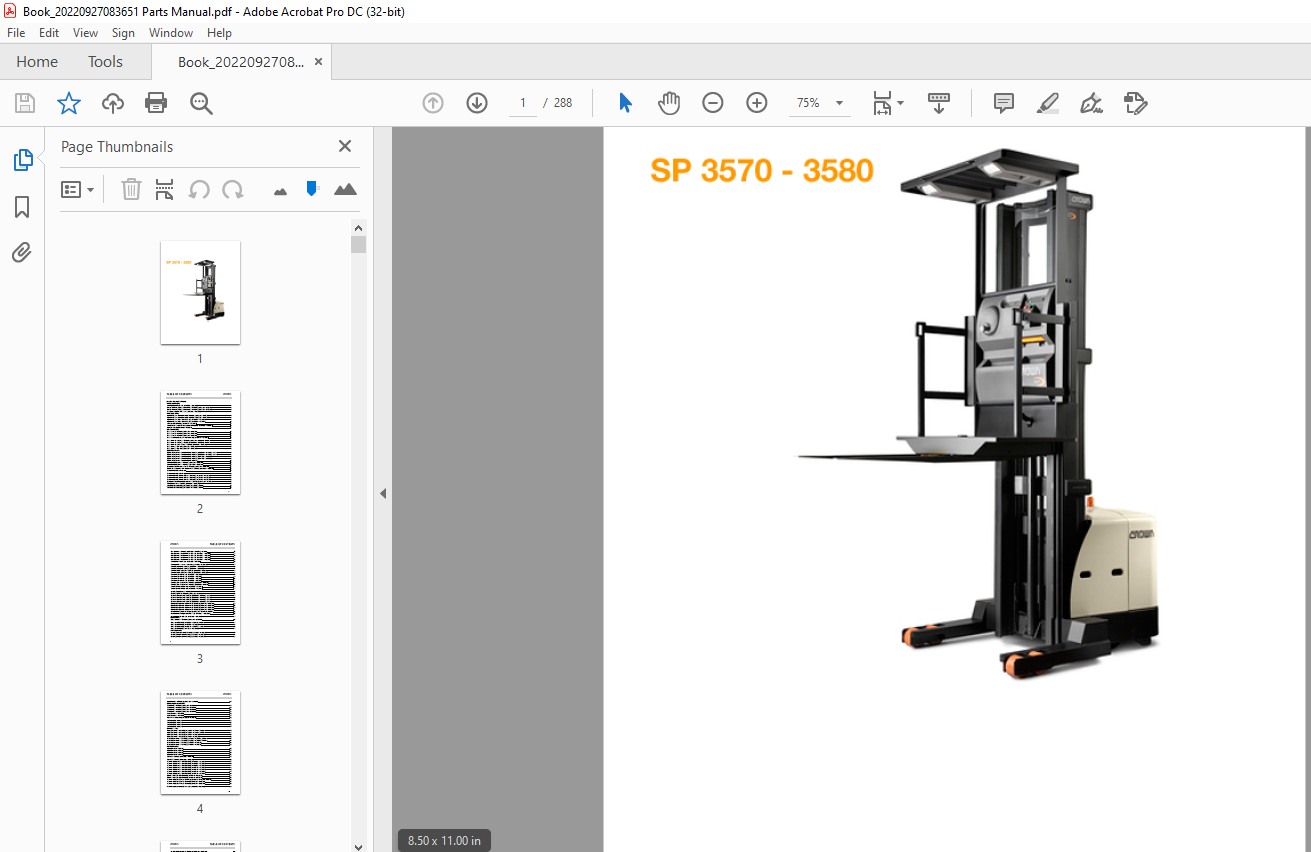Screen dimensions: 1311x852
Task: Open the Find text magnifier tool
Action: tap(202, 103)
